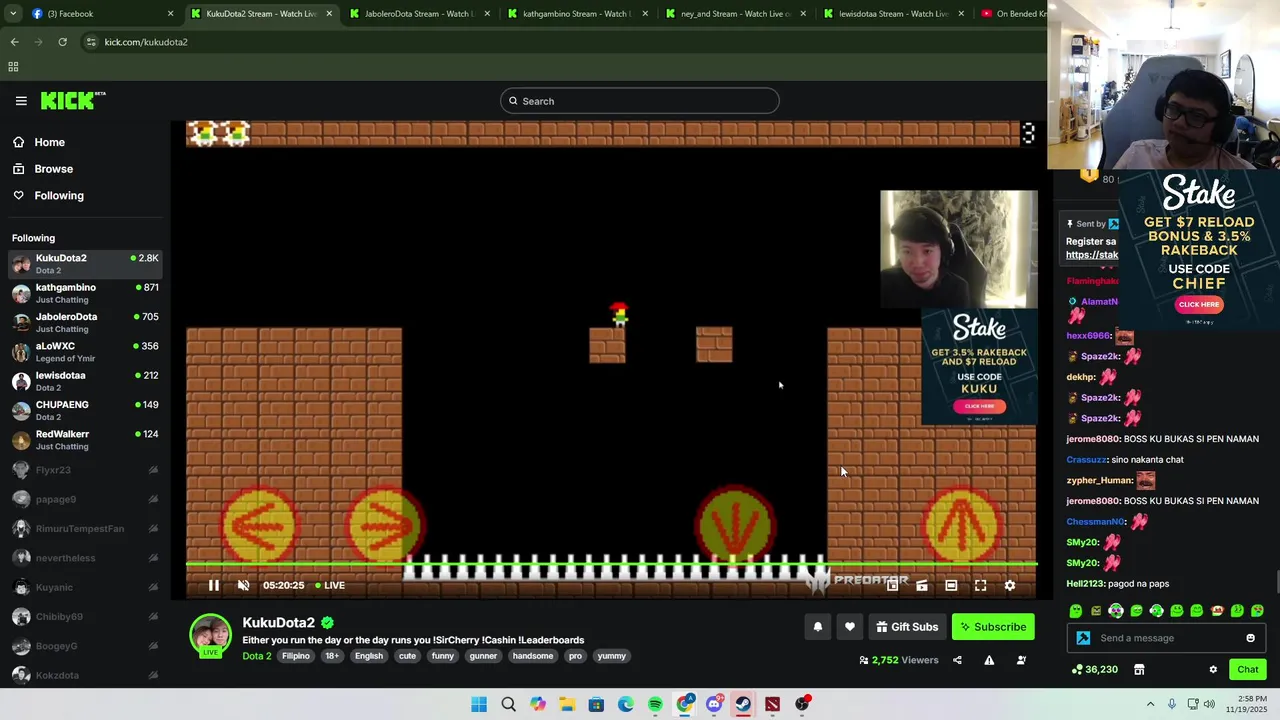Click the English tag

click(x=368, y=656)
